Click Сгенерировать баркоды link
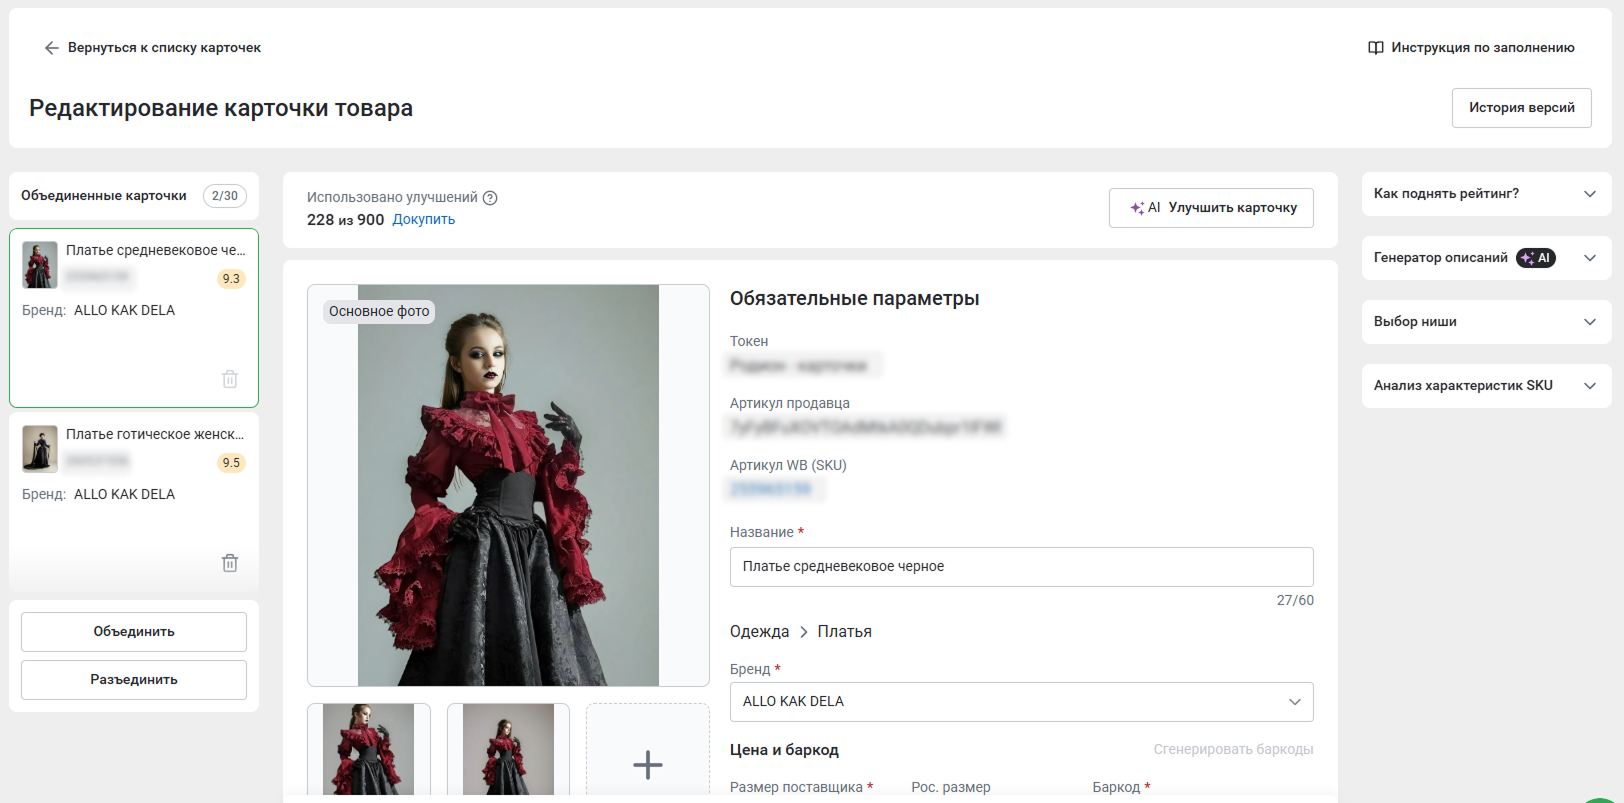1624x803 pixels. pyautogui.click(x=1233, y=750)
